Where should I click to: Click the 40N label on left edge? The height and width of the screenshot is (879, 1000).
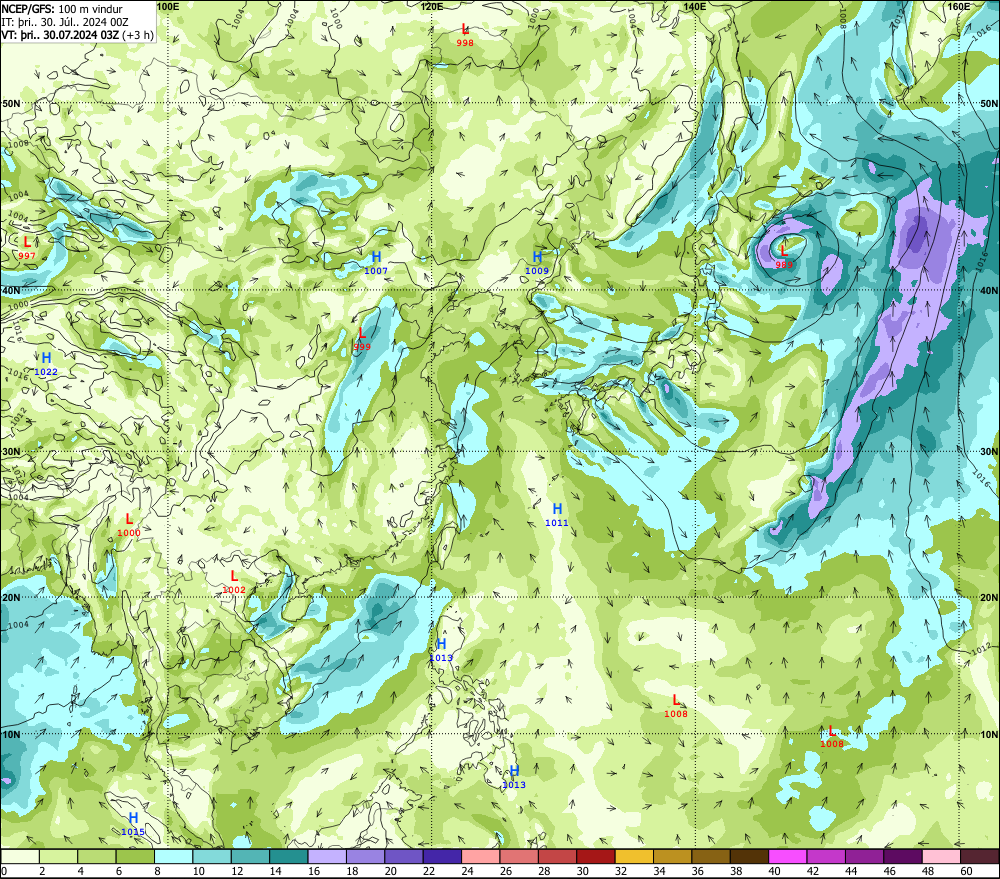11,290
